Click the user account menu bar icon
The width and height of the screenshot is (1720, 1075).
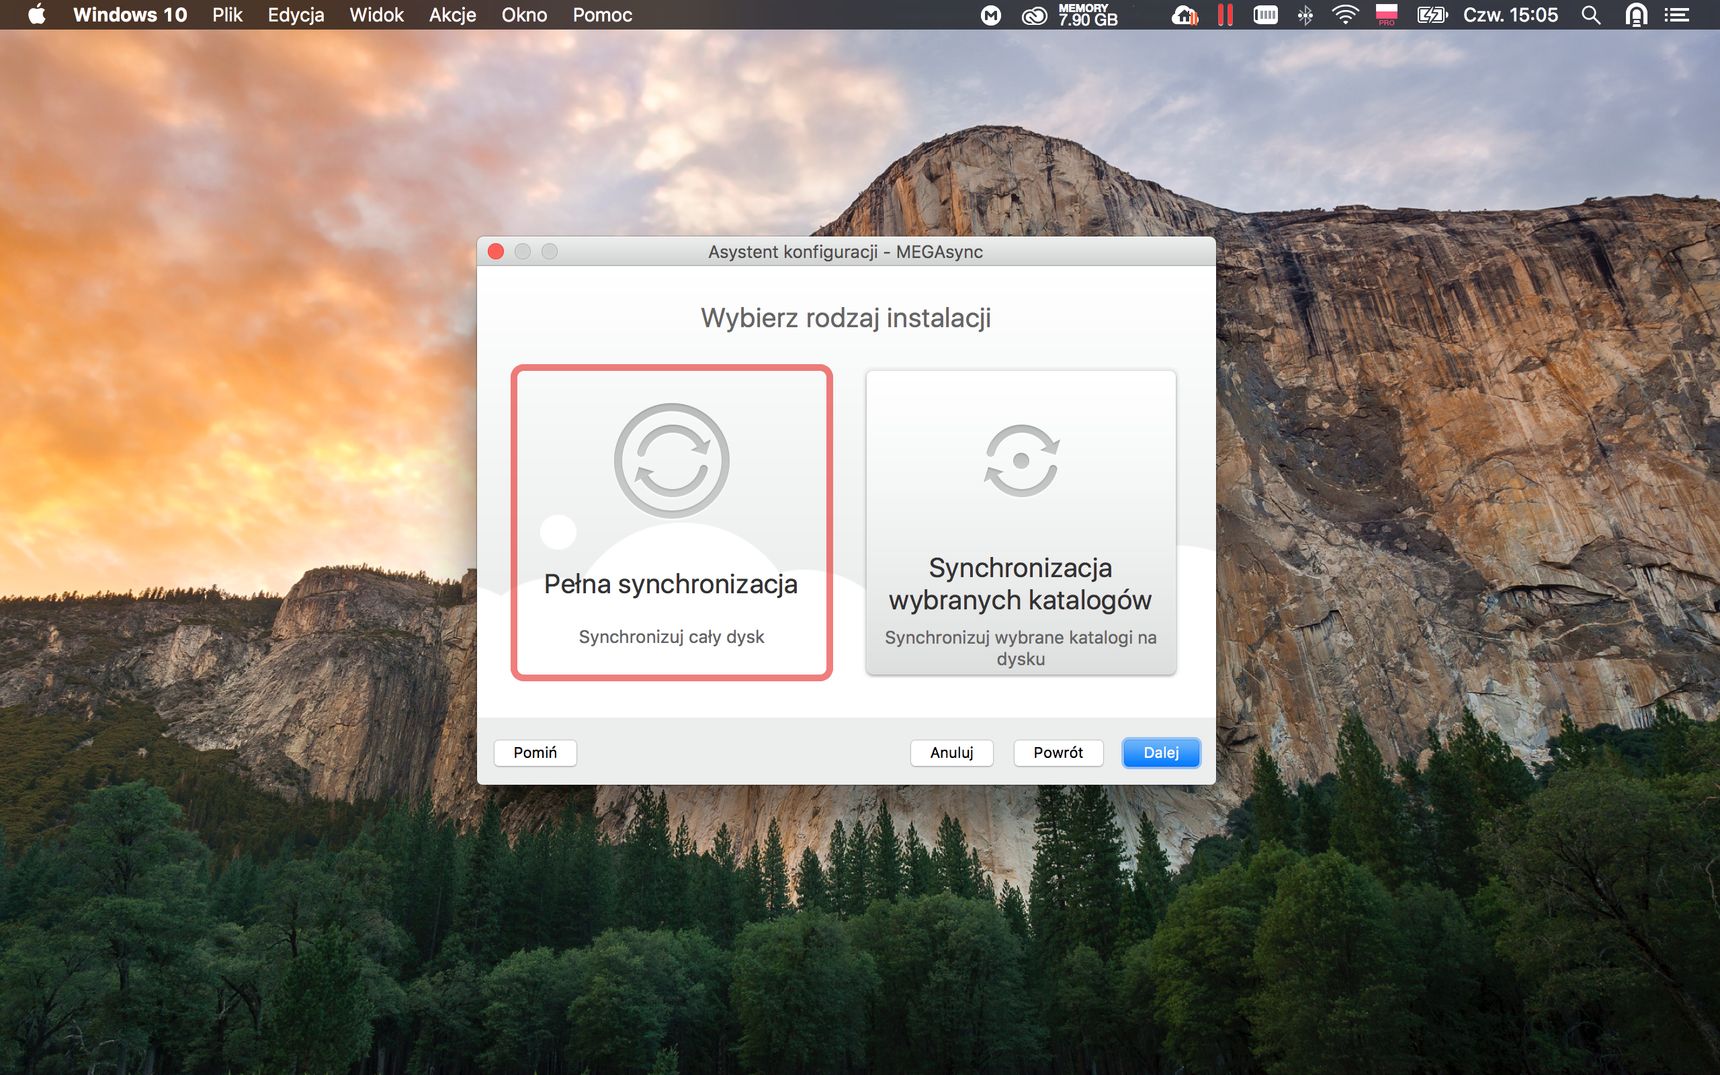coord(1637,15)
